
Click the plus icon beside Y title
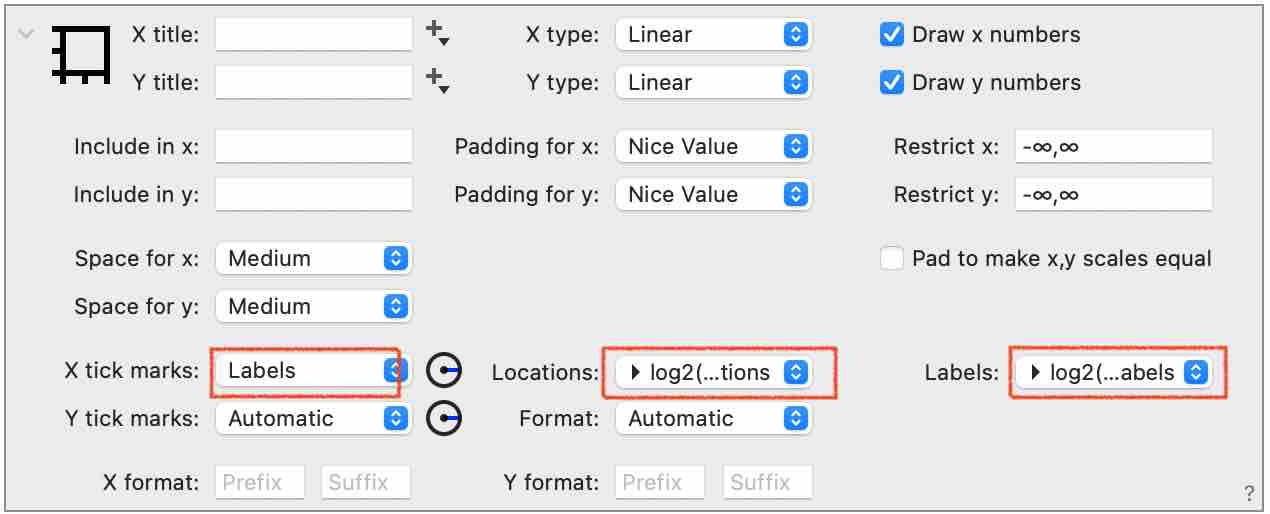point(437,81)
